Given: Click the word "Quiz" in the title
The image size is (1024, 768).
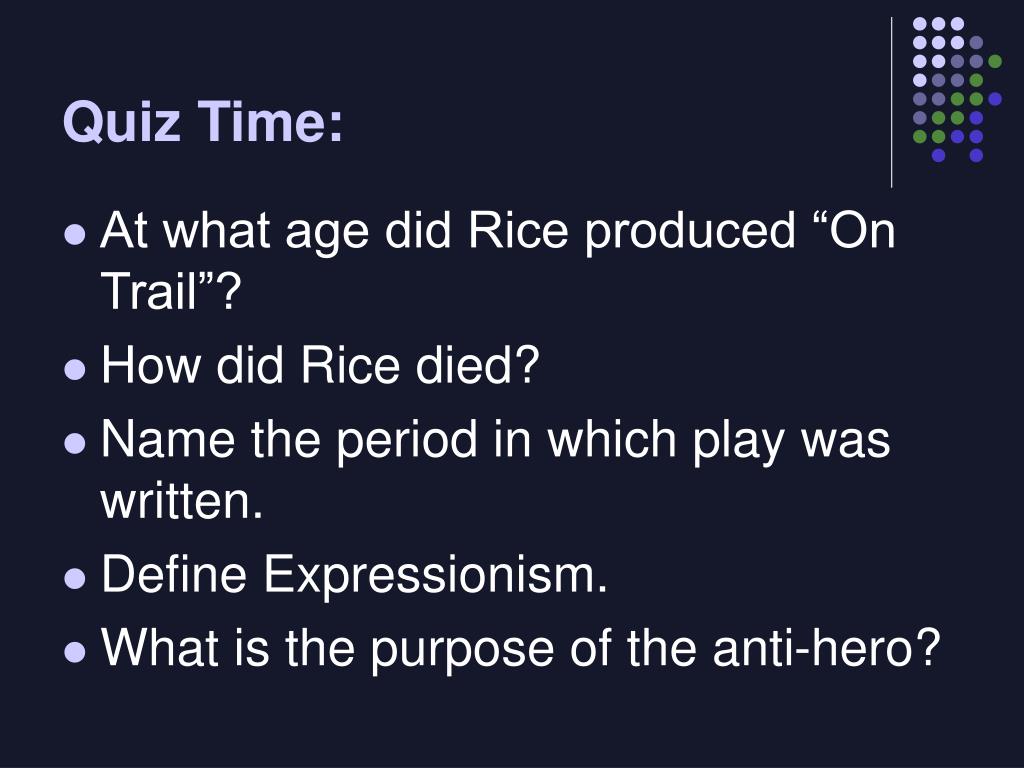Looking at the screenshot, I should pos(121,122).
